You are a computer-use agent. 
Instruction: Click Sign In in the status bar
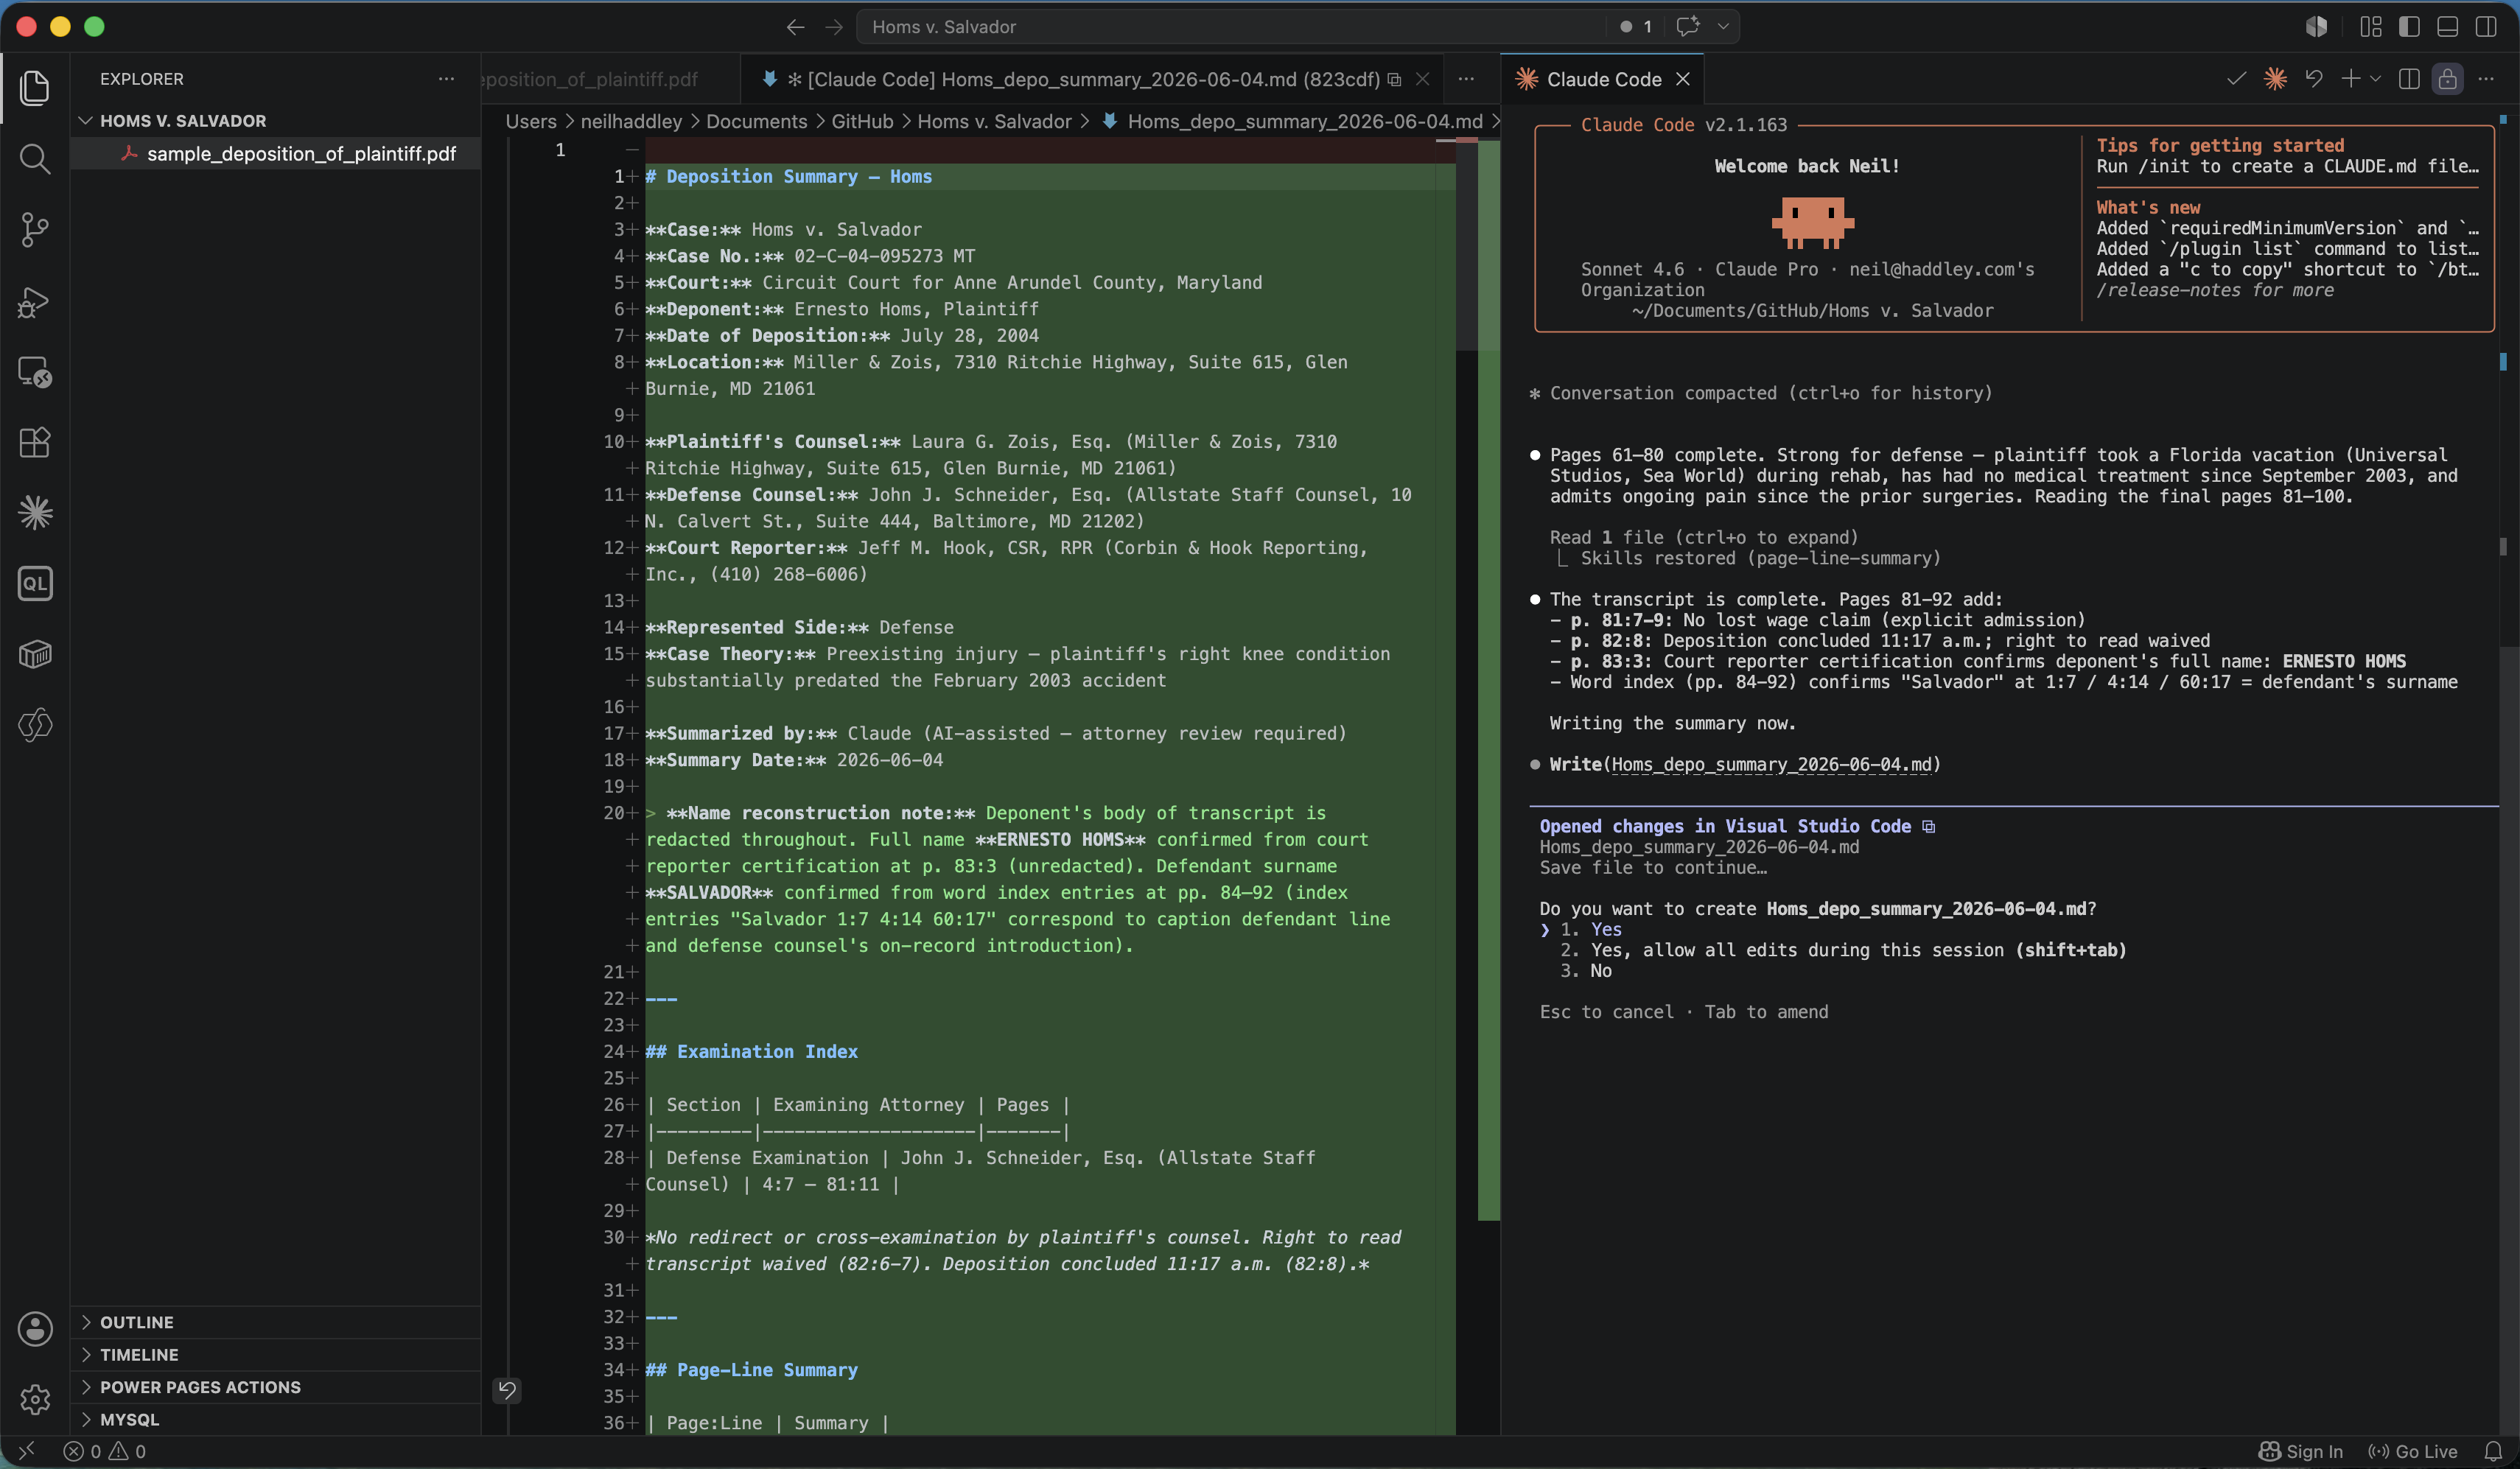click(2301, 1451)
